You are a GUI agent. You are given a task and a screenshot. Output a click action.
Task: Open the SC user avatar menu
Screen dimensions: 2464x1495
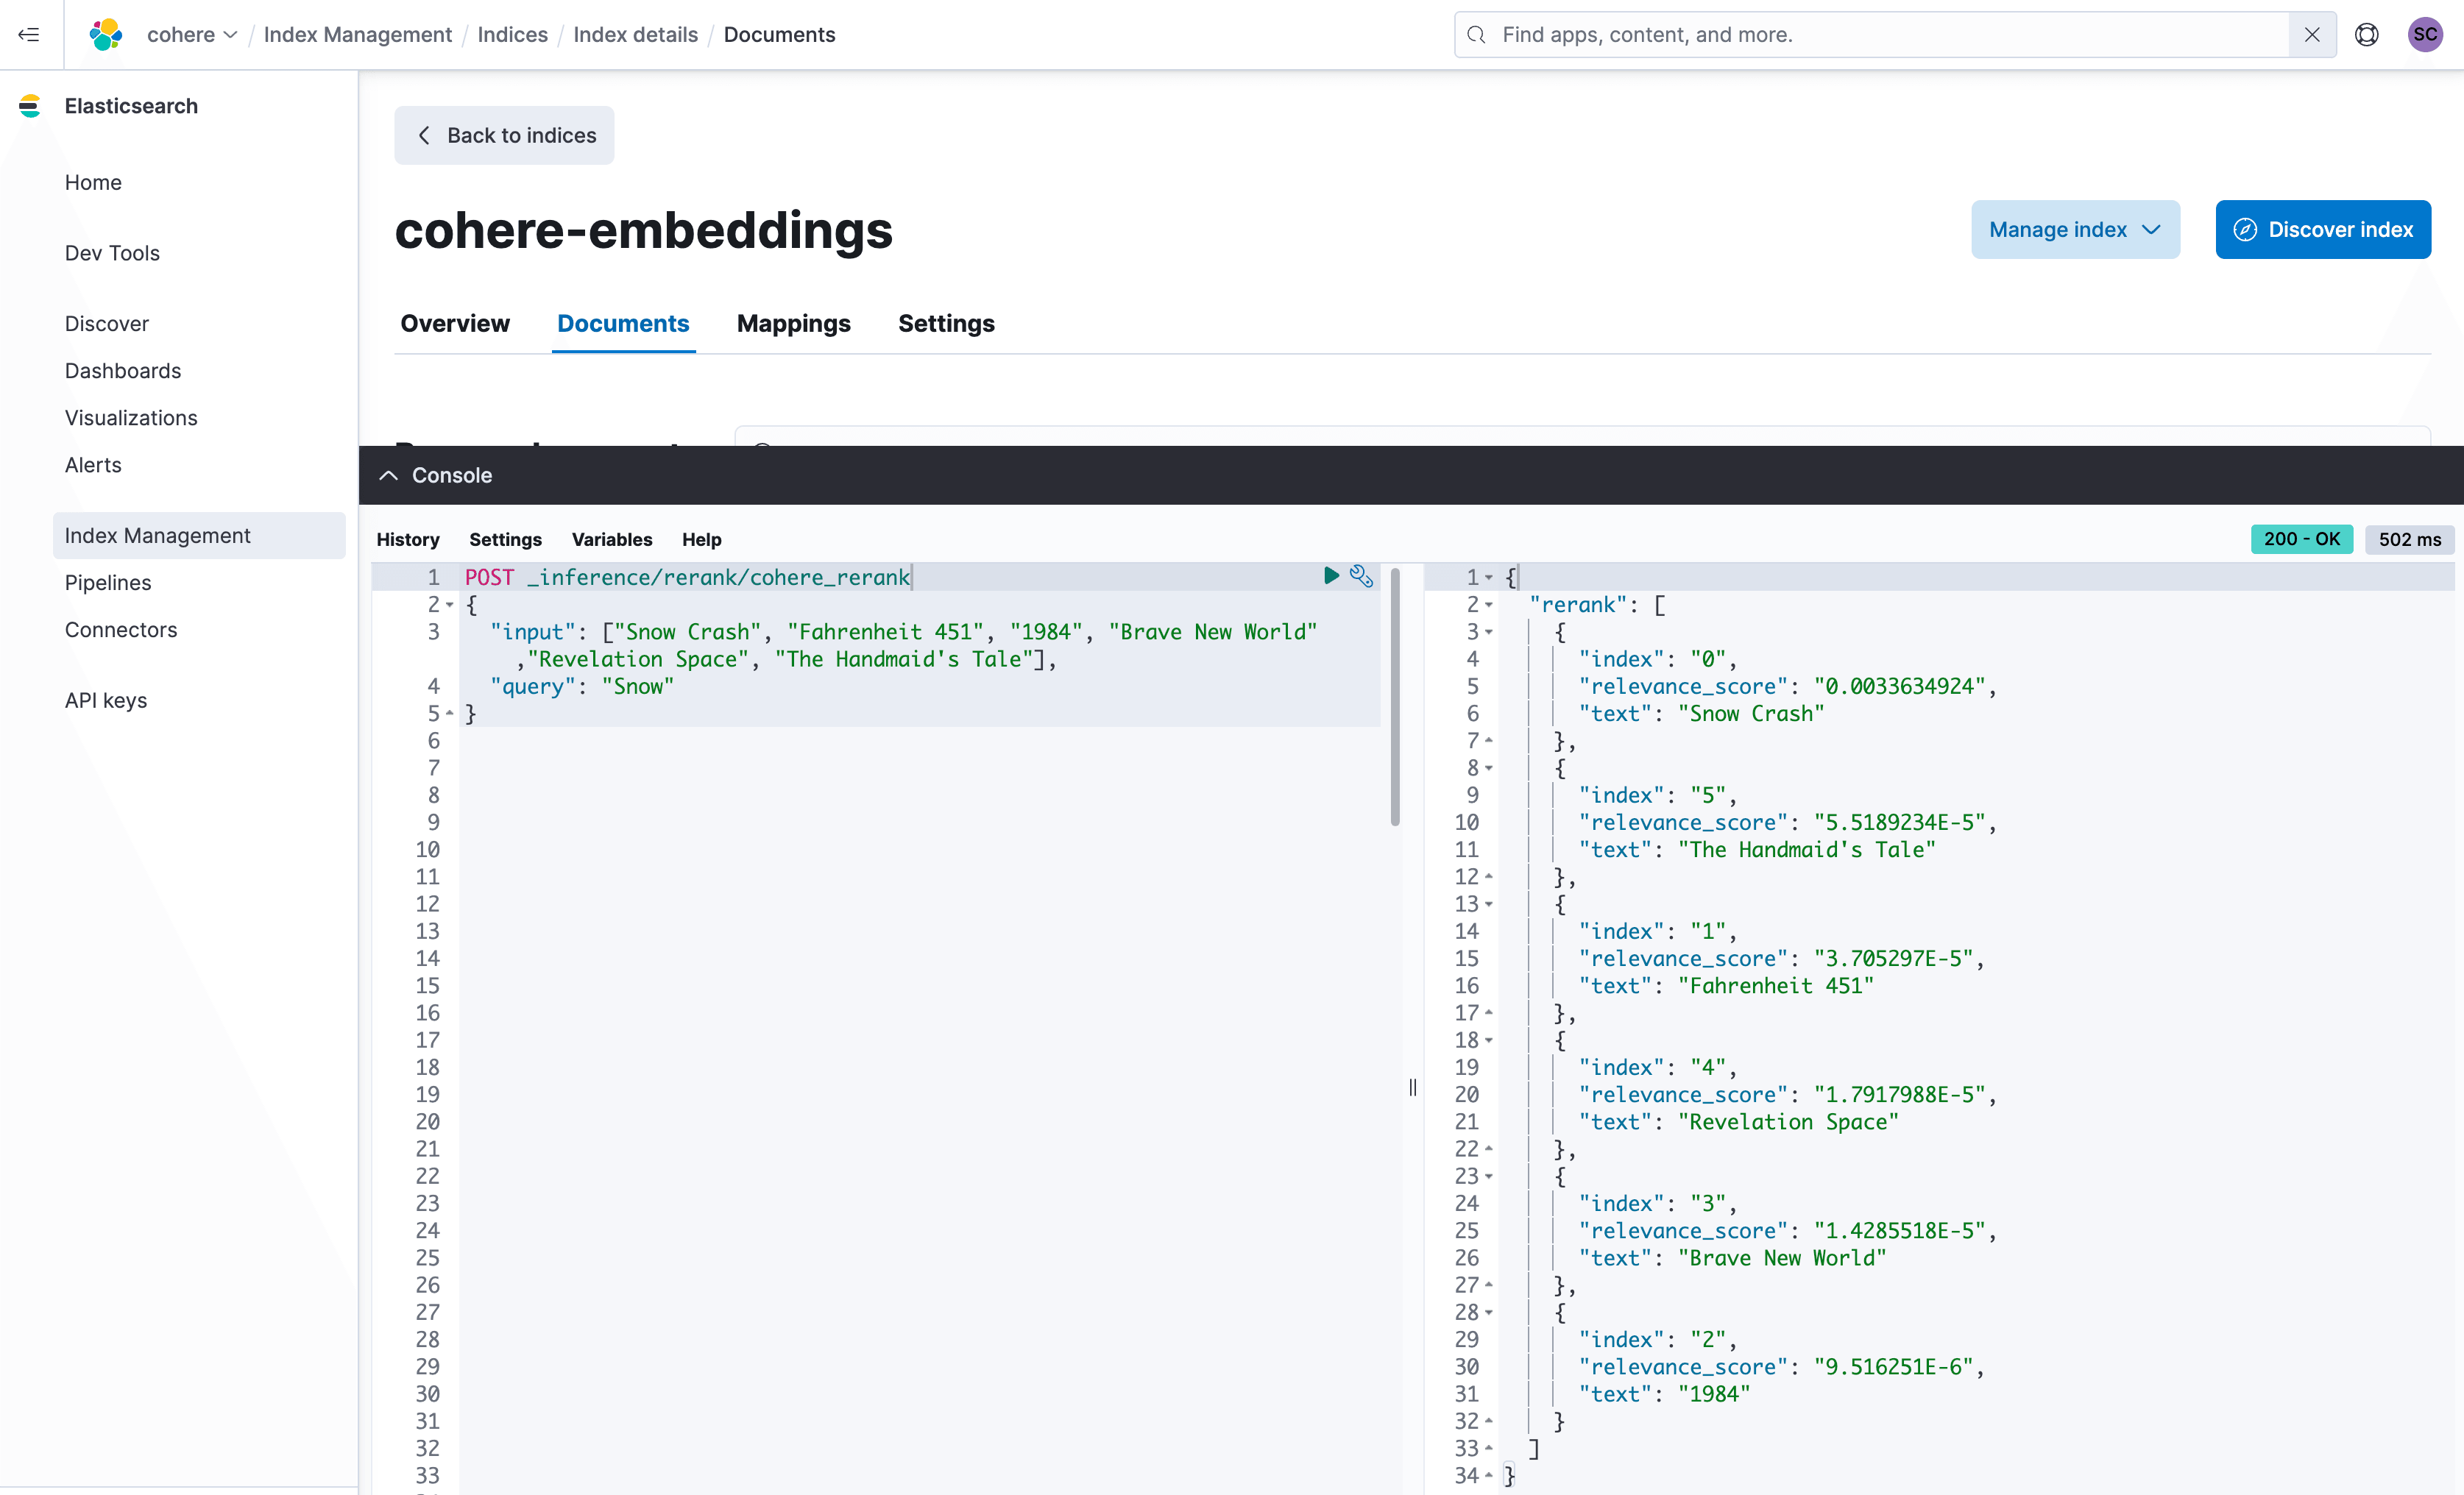(2425, 35)
